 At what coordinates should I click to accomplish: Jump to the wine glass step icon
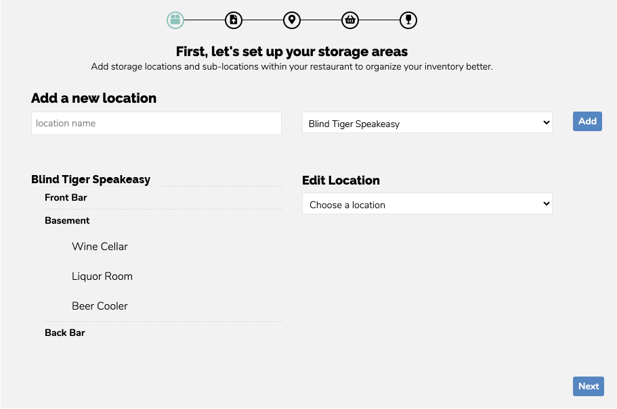click(x=408, y=20)
